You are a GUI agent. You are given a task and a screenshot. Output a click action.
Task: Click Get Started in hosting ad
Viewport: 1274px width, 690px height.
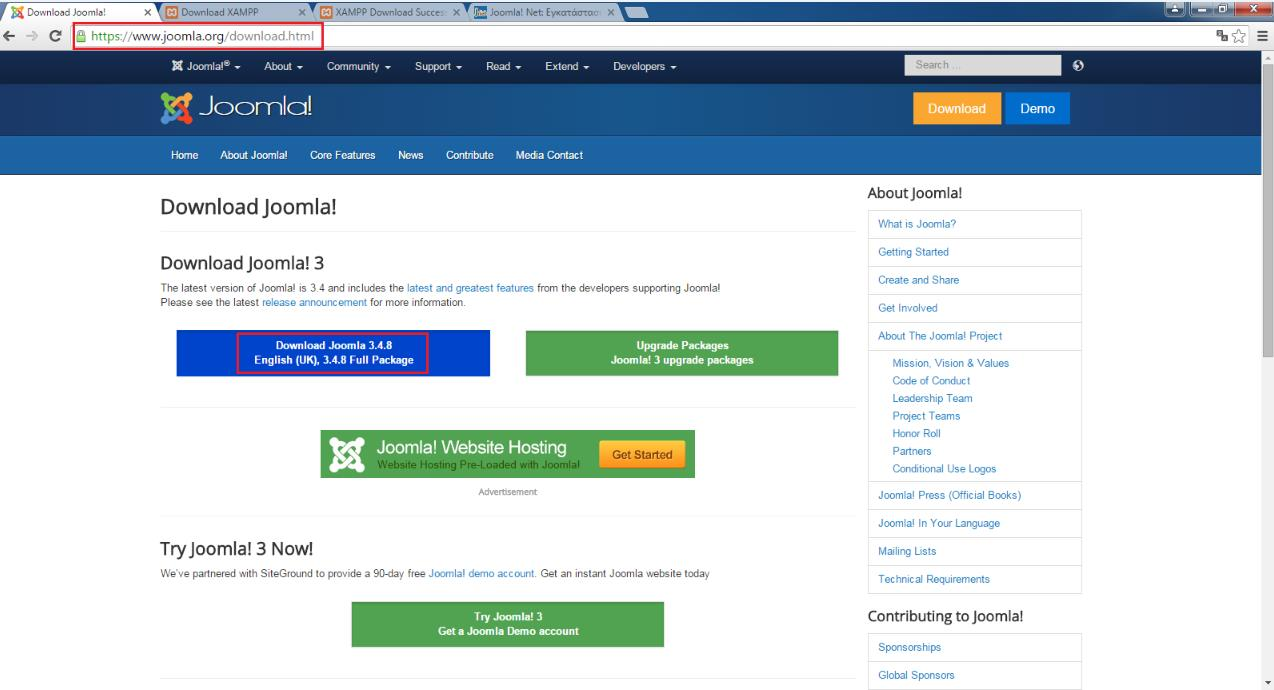[x=642, y=454]
